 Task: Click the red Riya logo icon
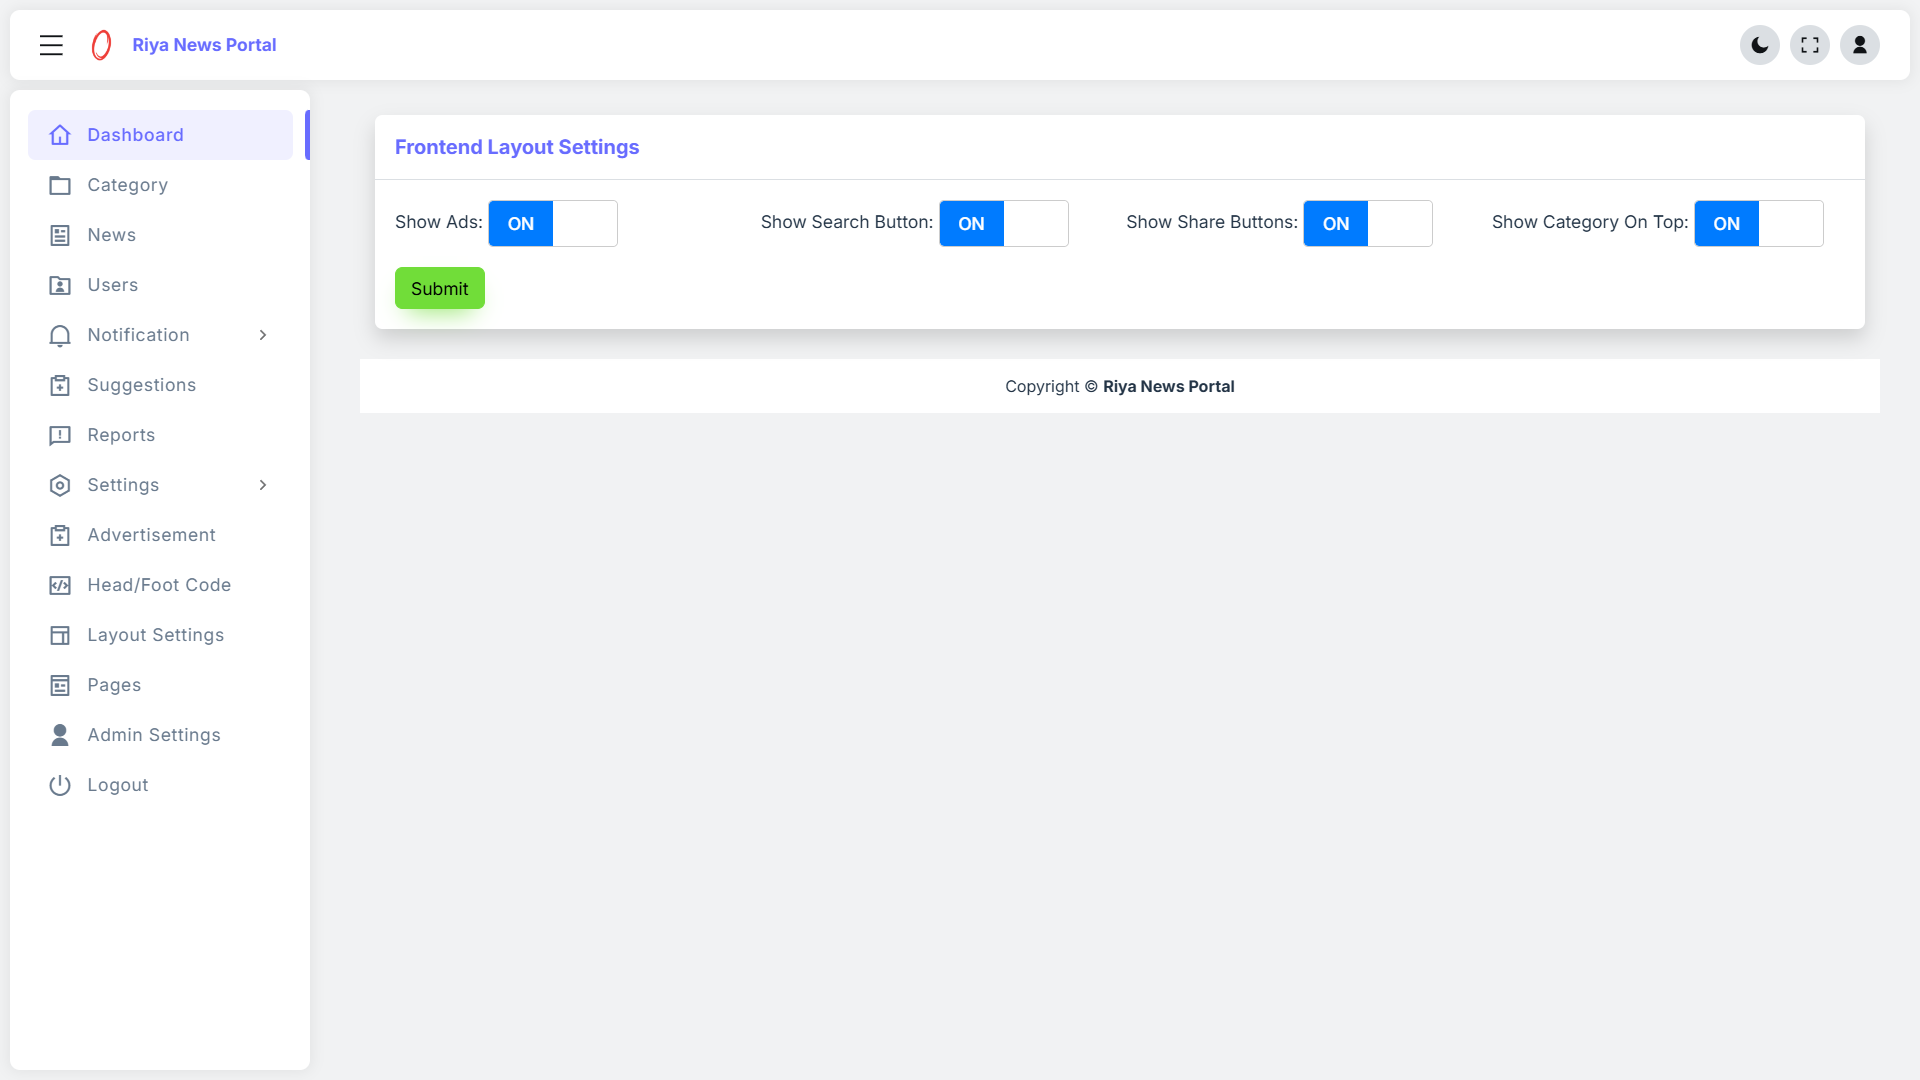101,45
